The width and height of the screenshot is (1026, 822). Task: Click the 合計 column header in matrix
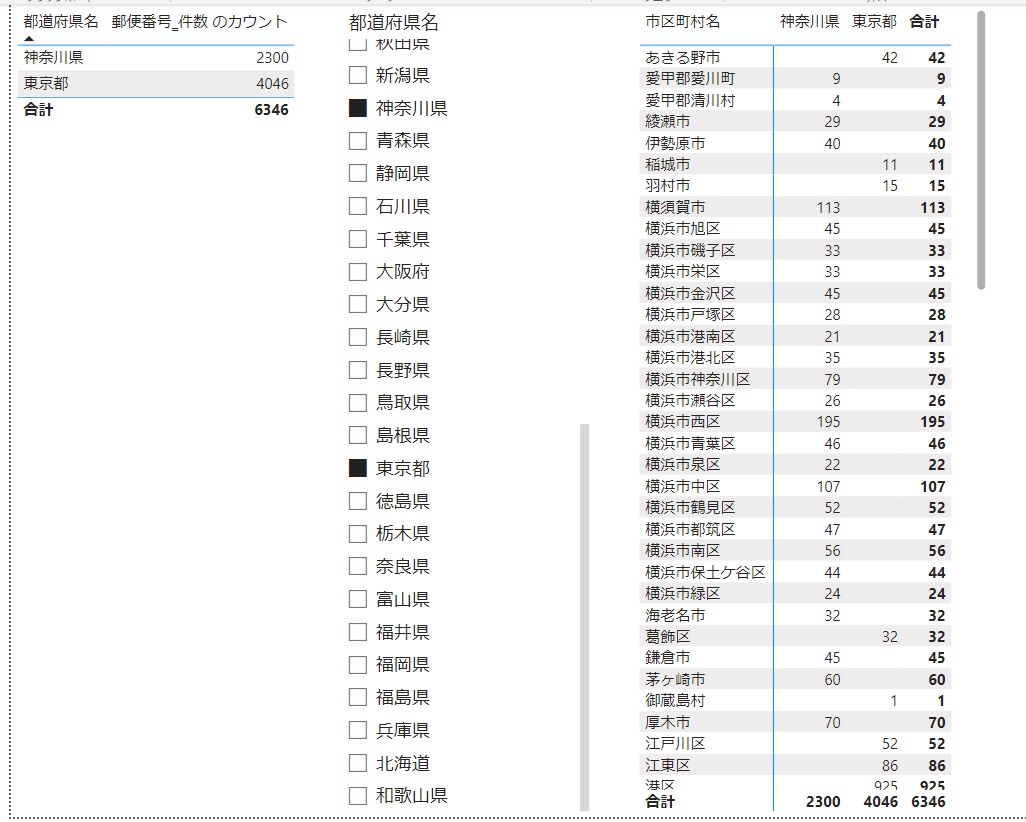[924, 22]
